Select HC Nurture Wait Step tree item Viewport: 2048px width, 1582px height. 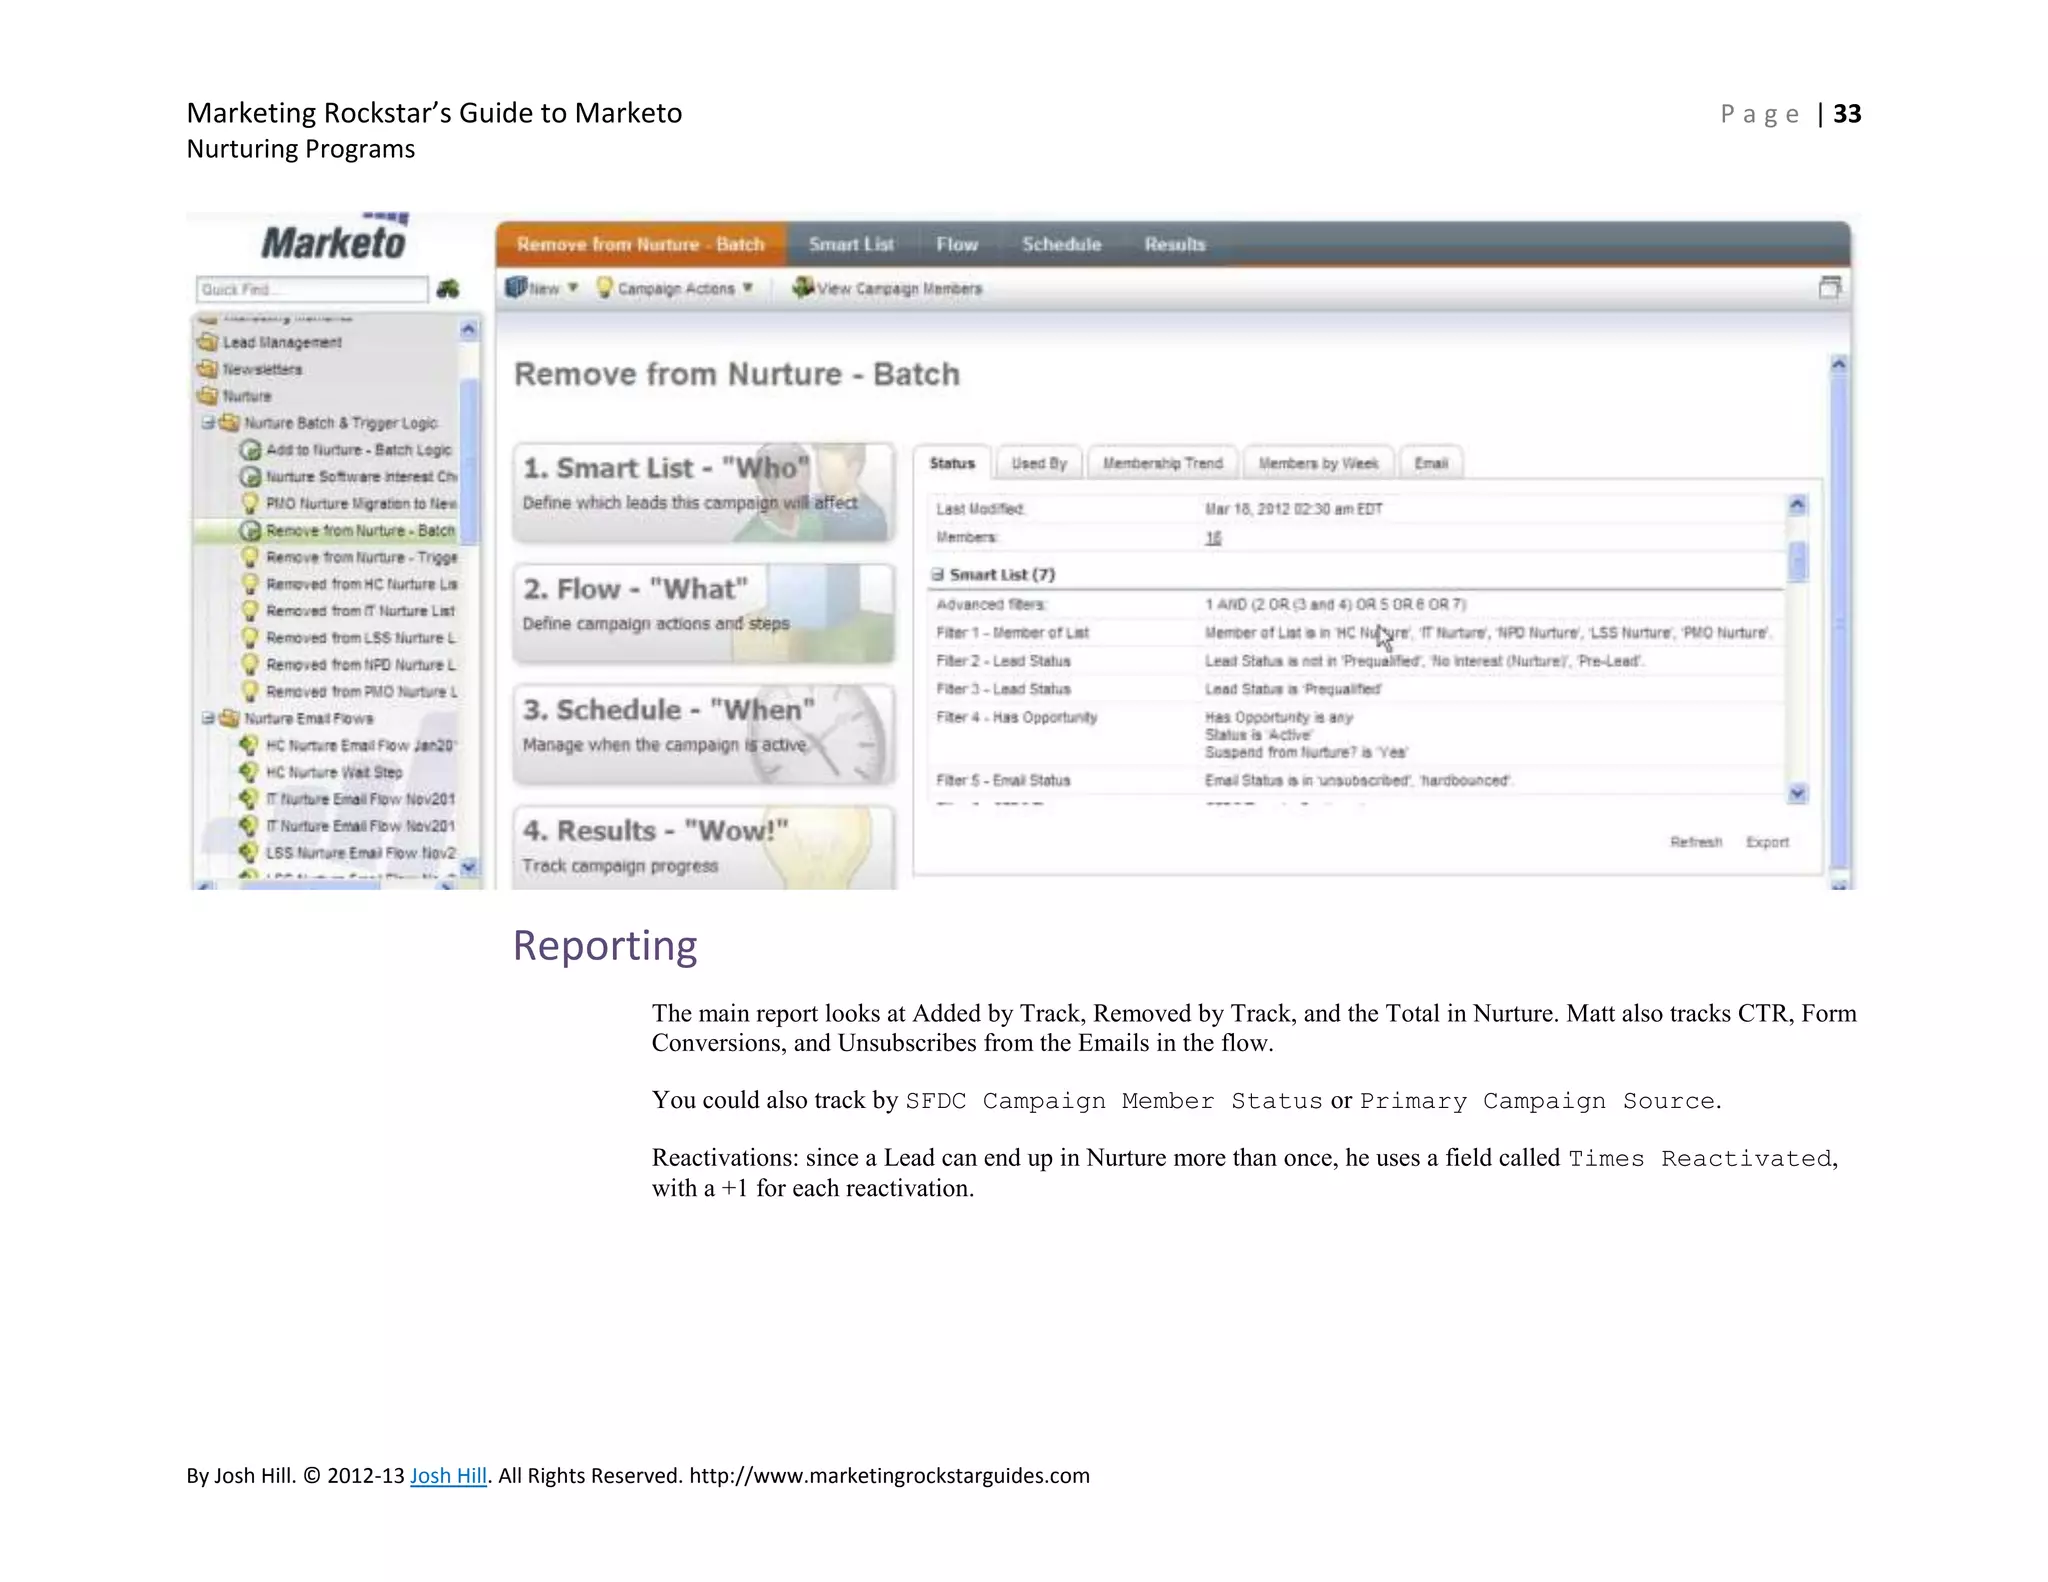[334, 772]
